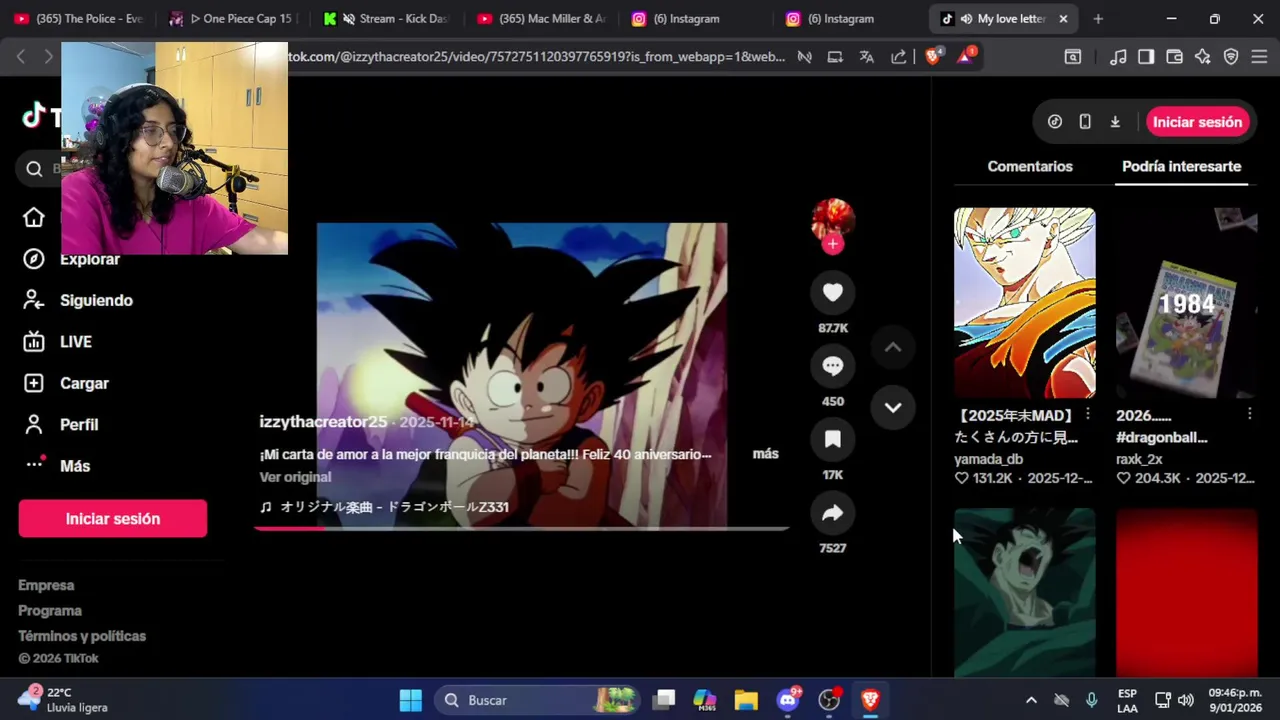Switch to the Comentarios tab
The width and height of the screenshot is (1280, 720).
pyautogui.click(x=1030, y=166)
